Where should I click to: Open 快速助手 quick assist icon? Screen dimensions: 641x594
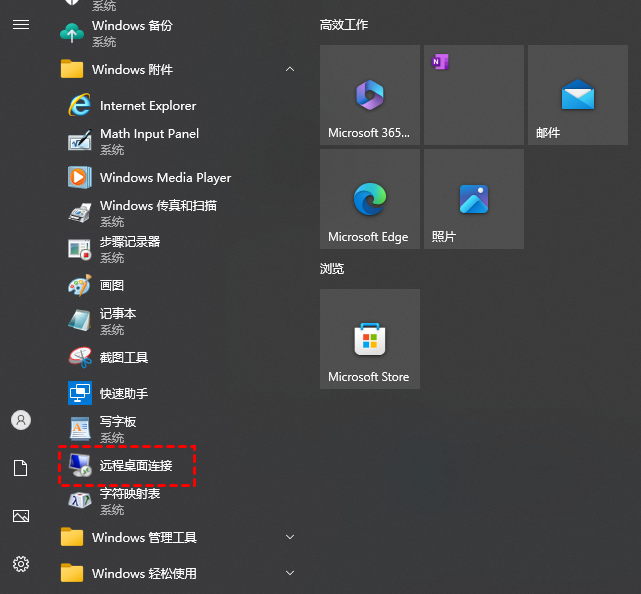tap(80, 393)
